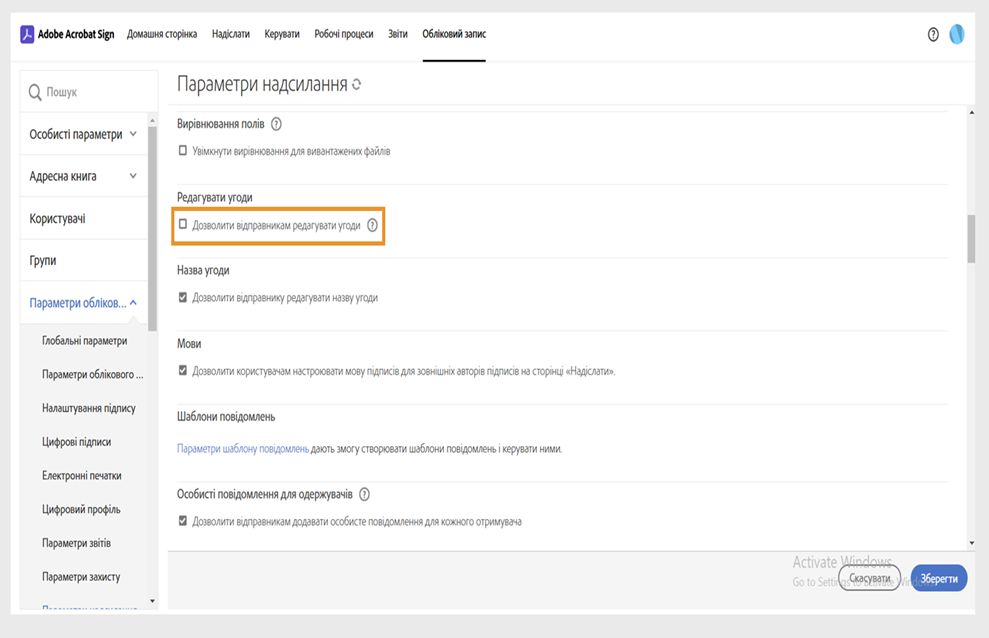Click the search magnifier icon in sidebar
Image resolution: width=989 pixels, height=638 pixels.
tap(35, 92)
